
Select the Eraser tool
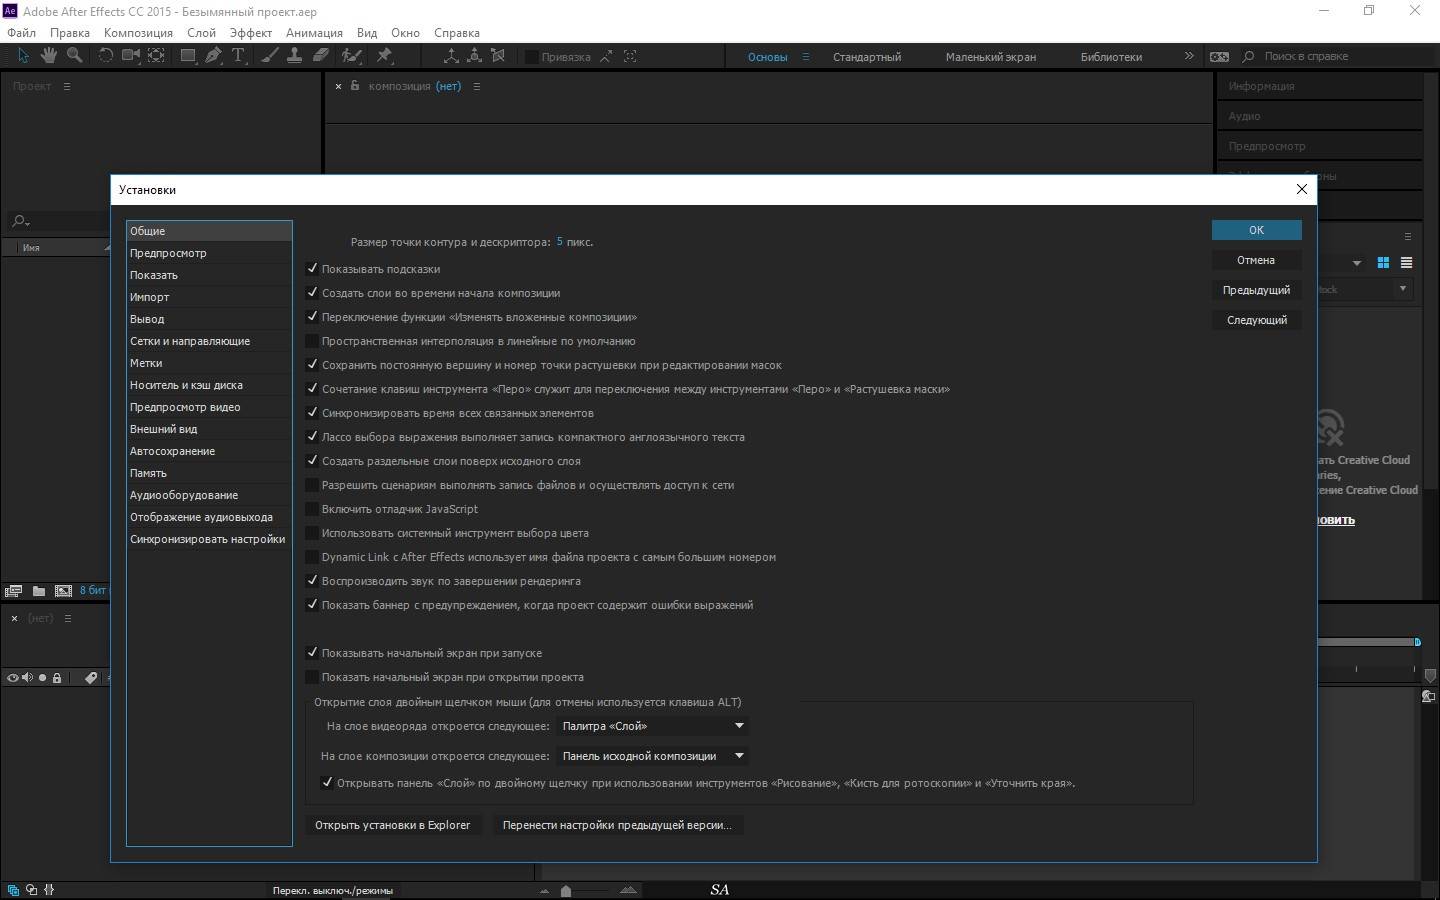tap(321, 56)
